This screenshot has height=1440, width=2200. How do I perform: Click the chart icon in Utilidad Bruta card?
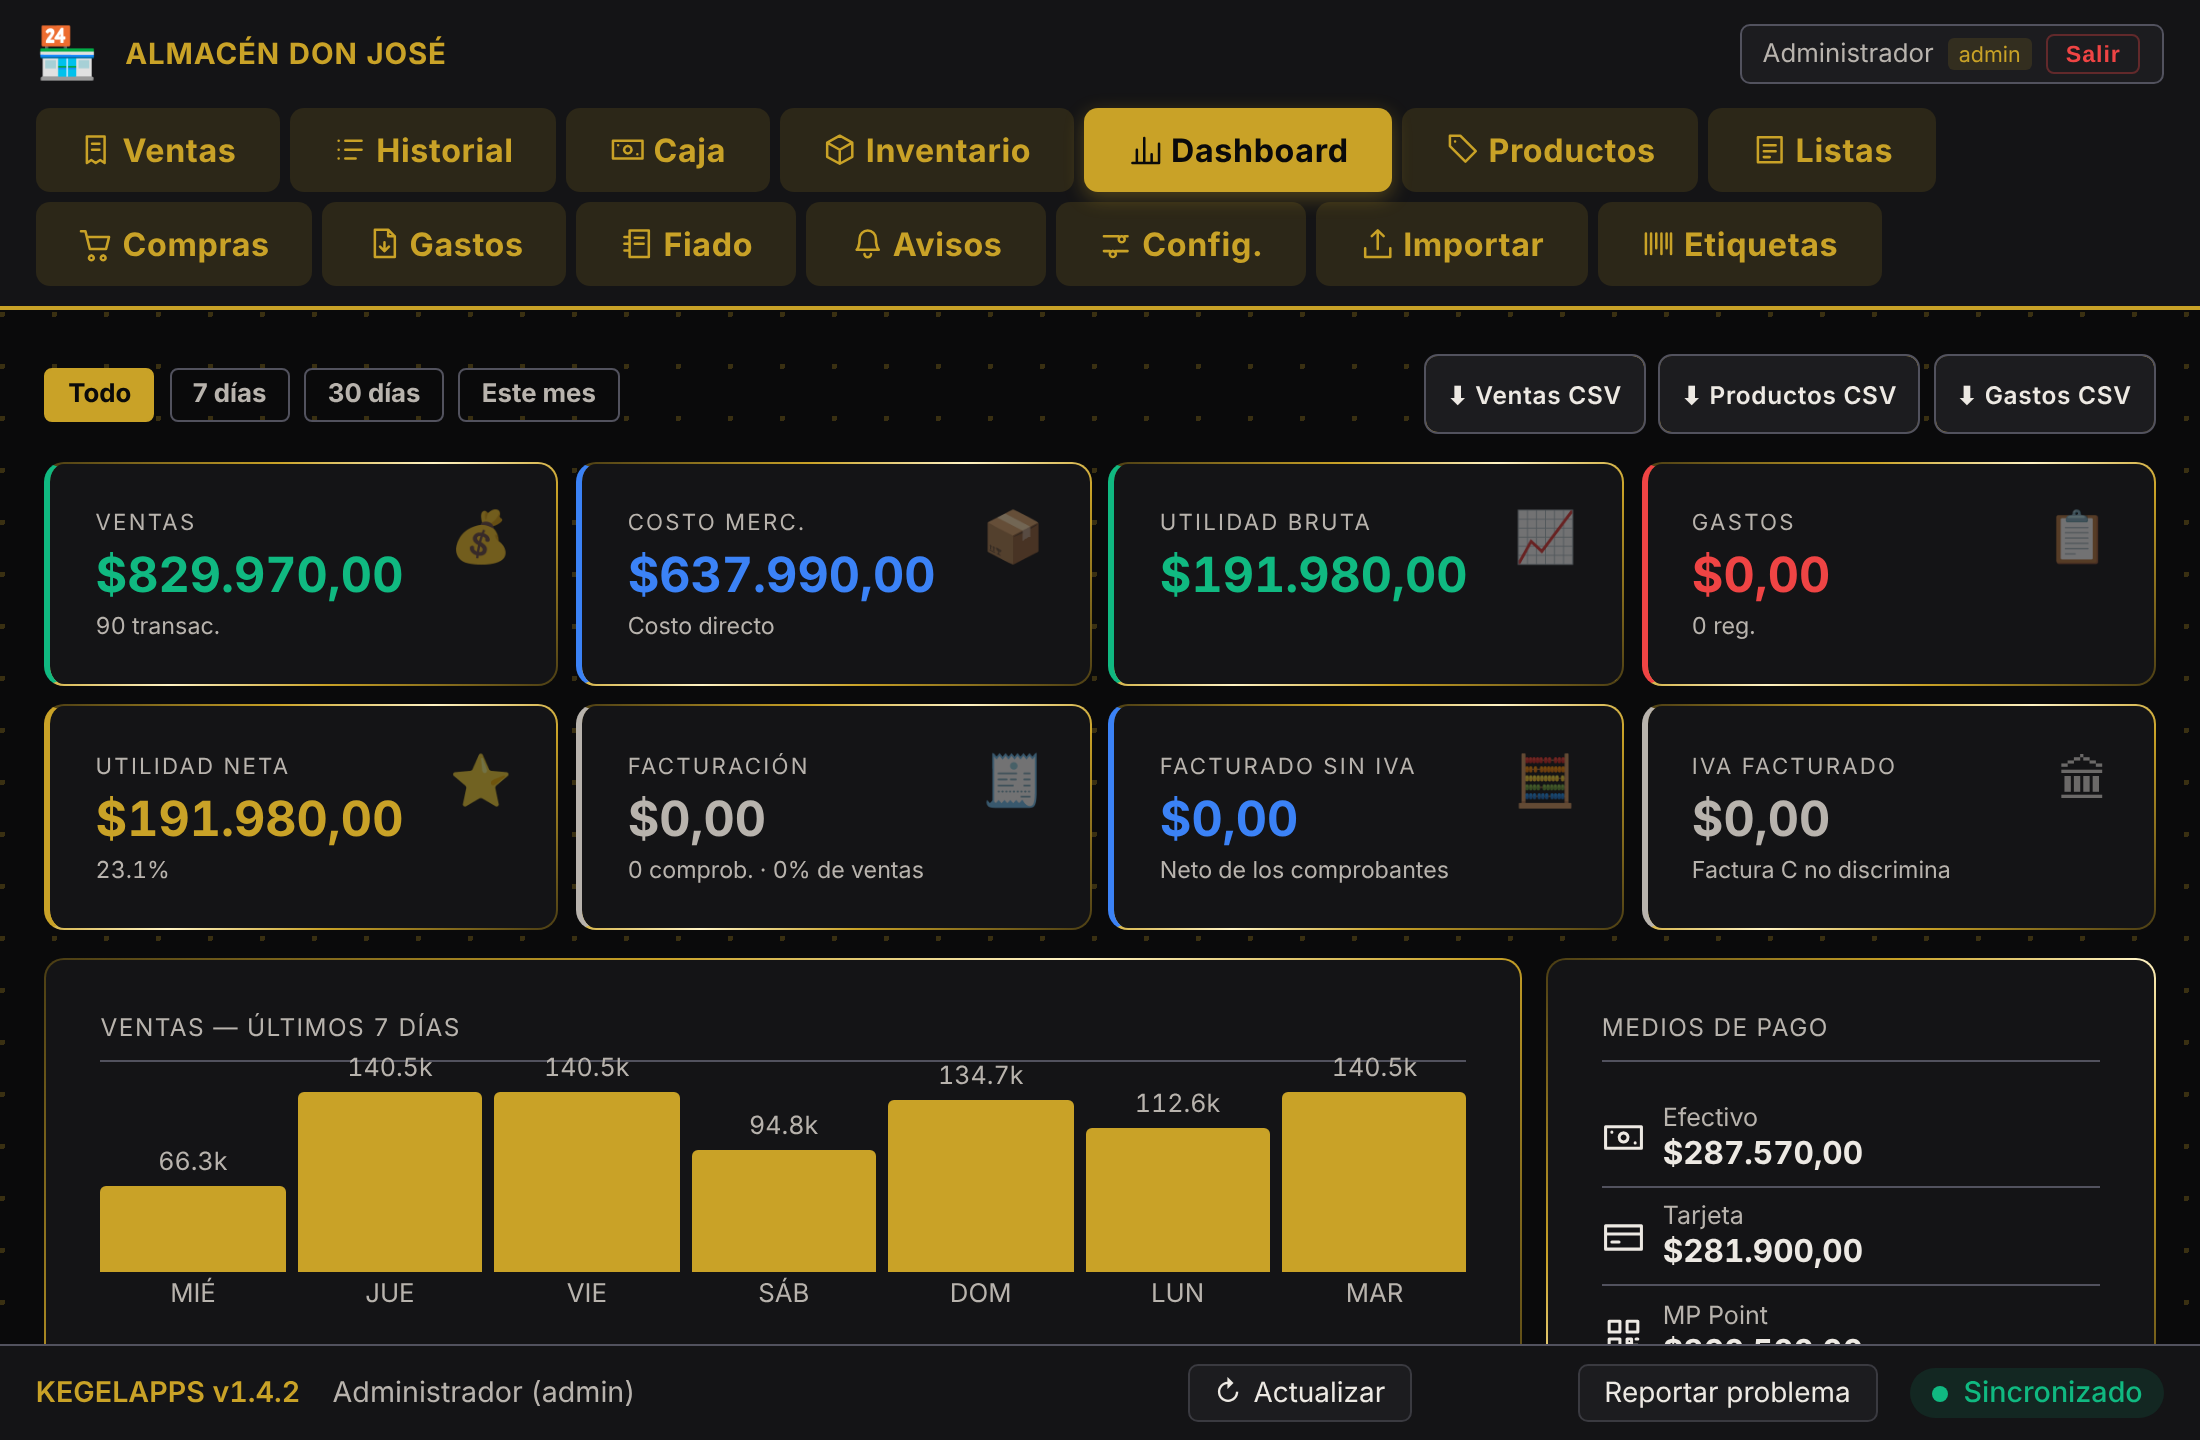pos(1545,537)
